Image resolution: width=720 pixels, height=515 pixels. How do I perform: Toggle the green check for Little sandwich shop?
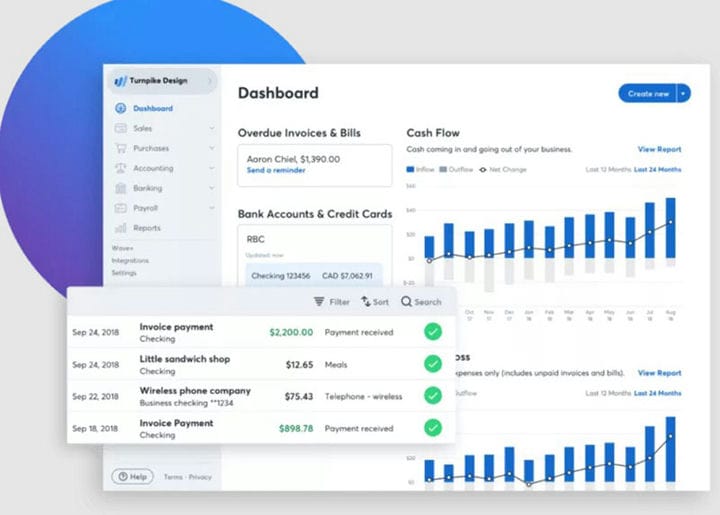433,364
